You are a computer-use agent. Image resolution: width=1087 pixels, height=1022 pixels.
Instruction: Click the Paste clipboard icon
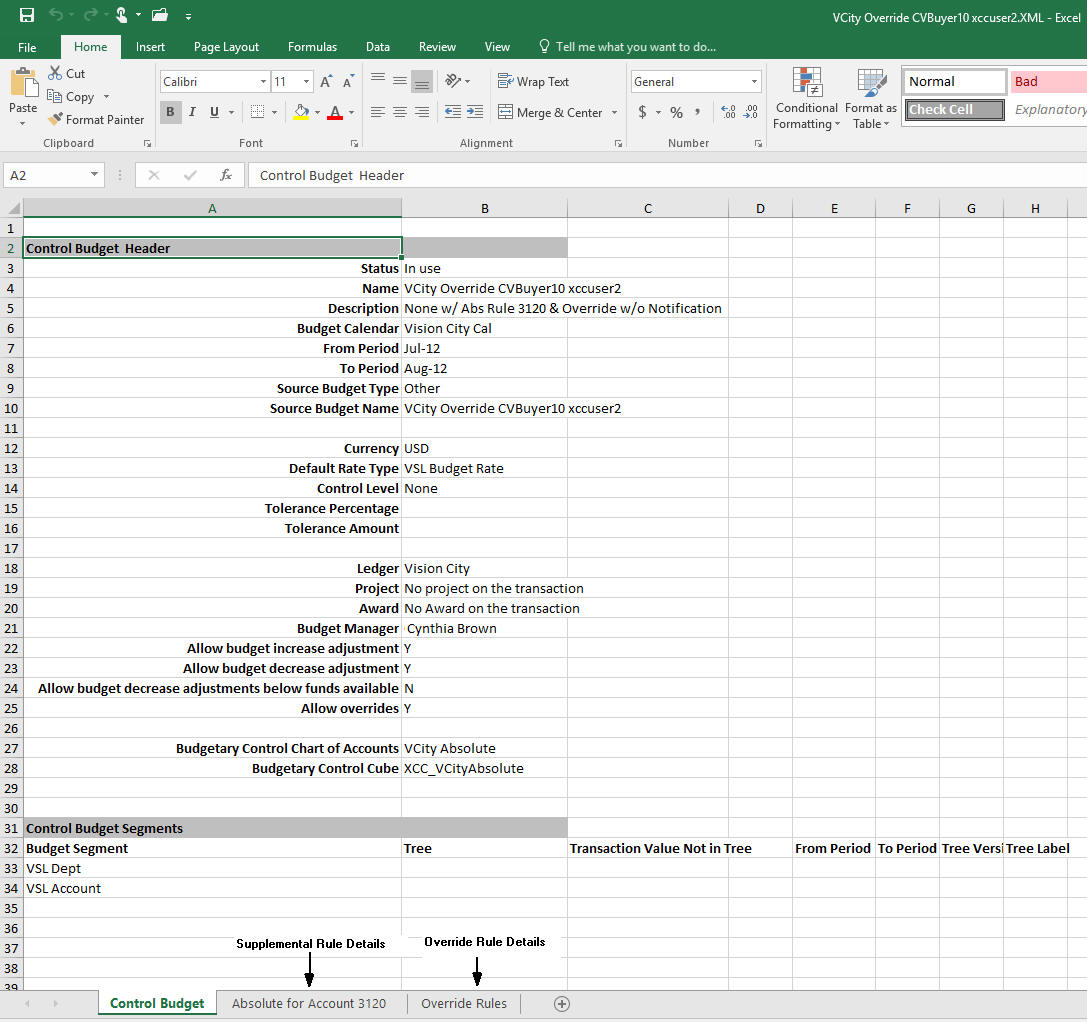[24, 83]
